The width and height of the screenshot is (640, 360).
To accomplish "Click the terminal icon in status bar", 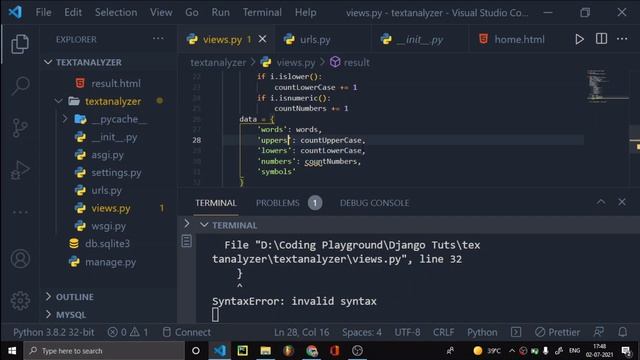I will (516, 332).
